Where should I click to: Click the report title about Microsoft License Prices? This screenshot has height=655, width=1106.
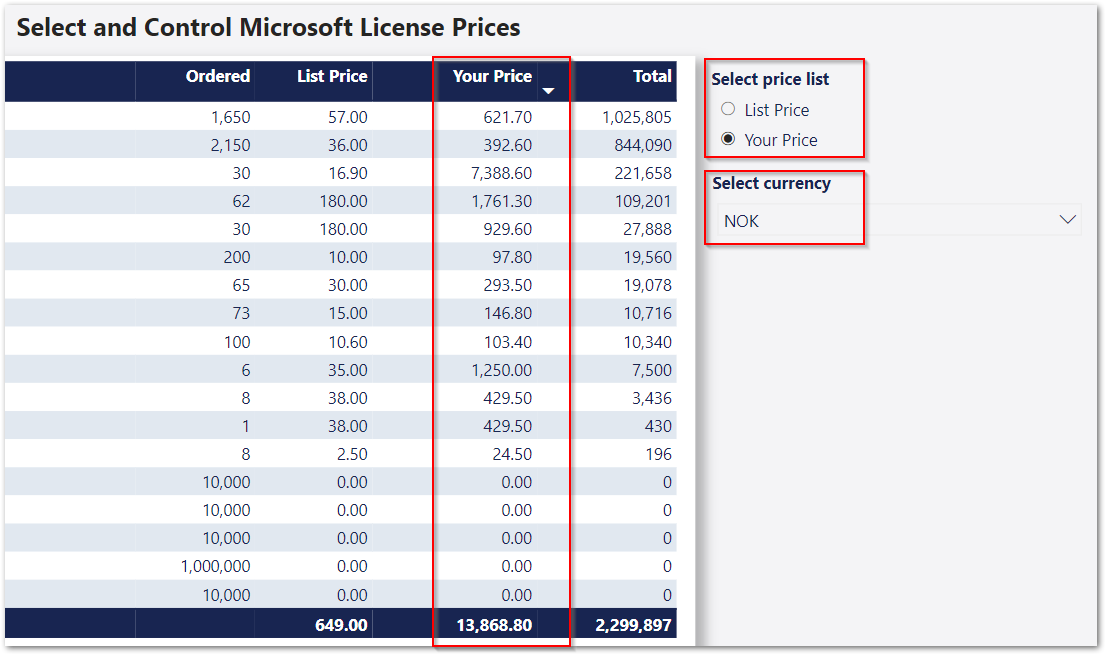click(268, 27)
